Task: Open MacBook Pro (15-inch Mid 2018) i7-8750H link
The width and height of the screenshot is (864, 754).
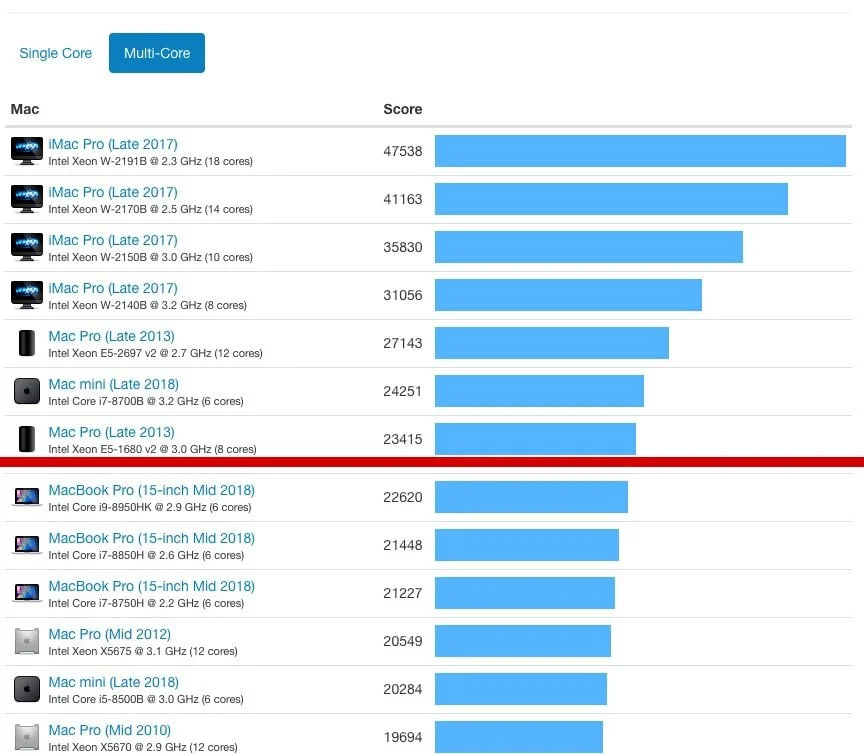Action: (152, 586)
